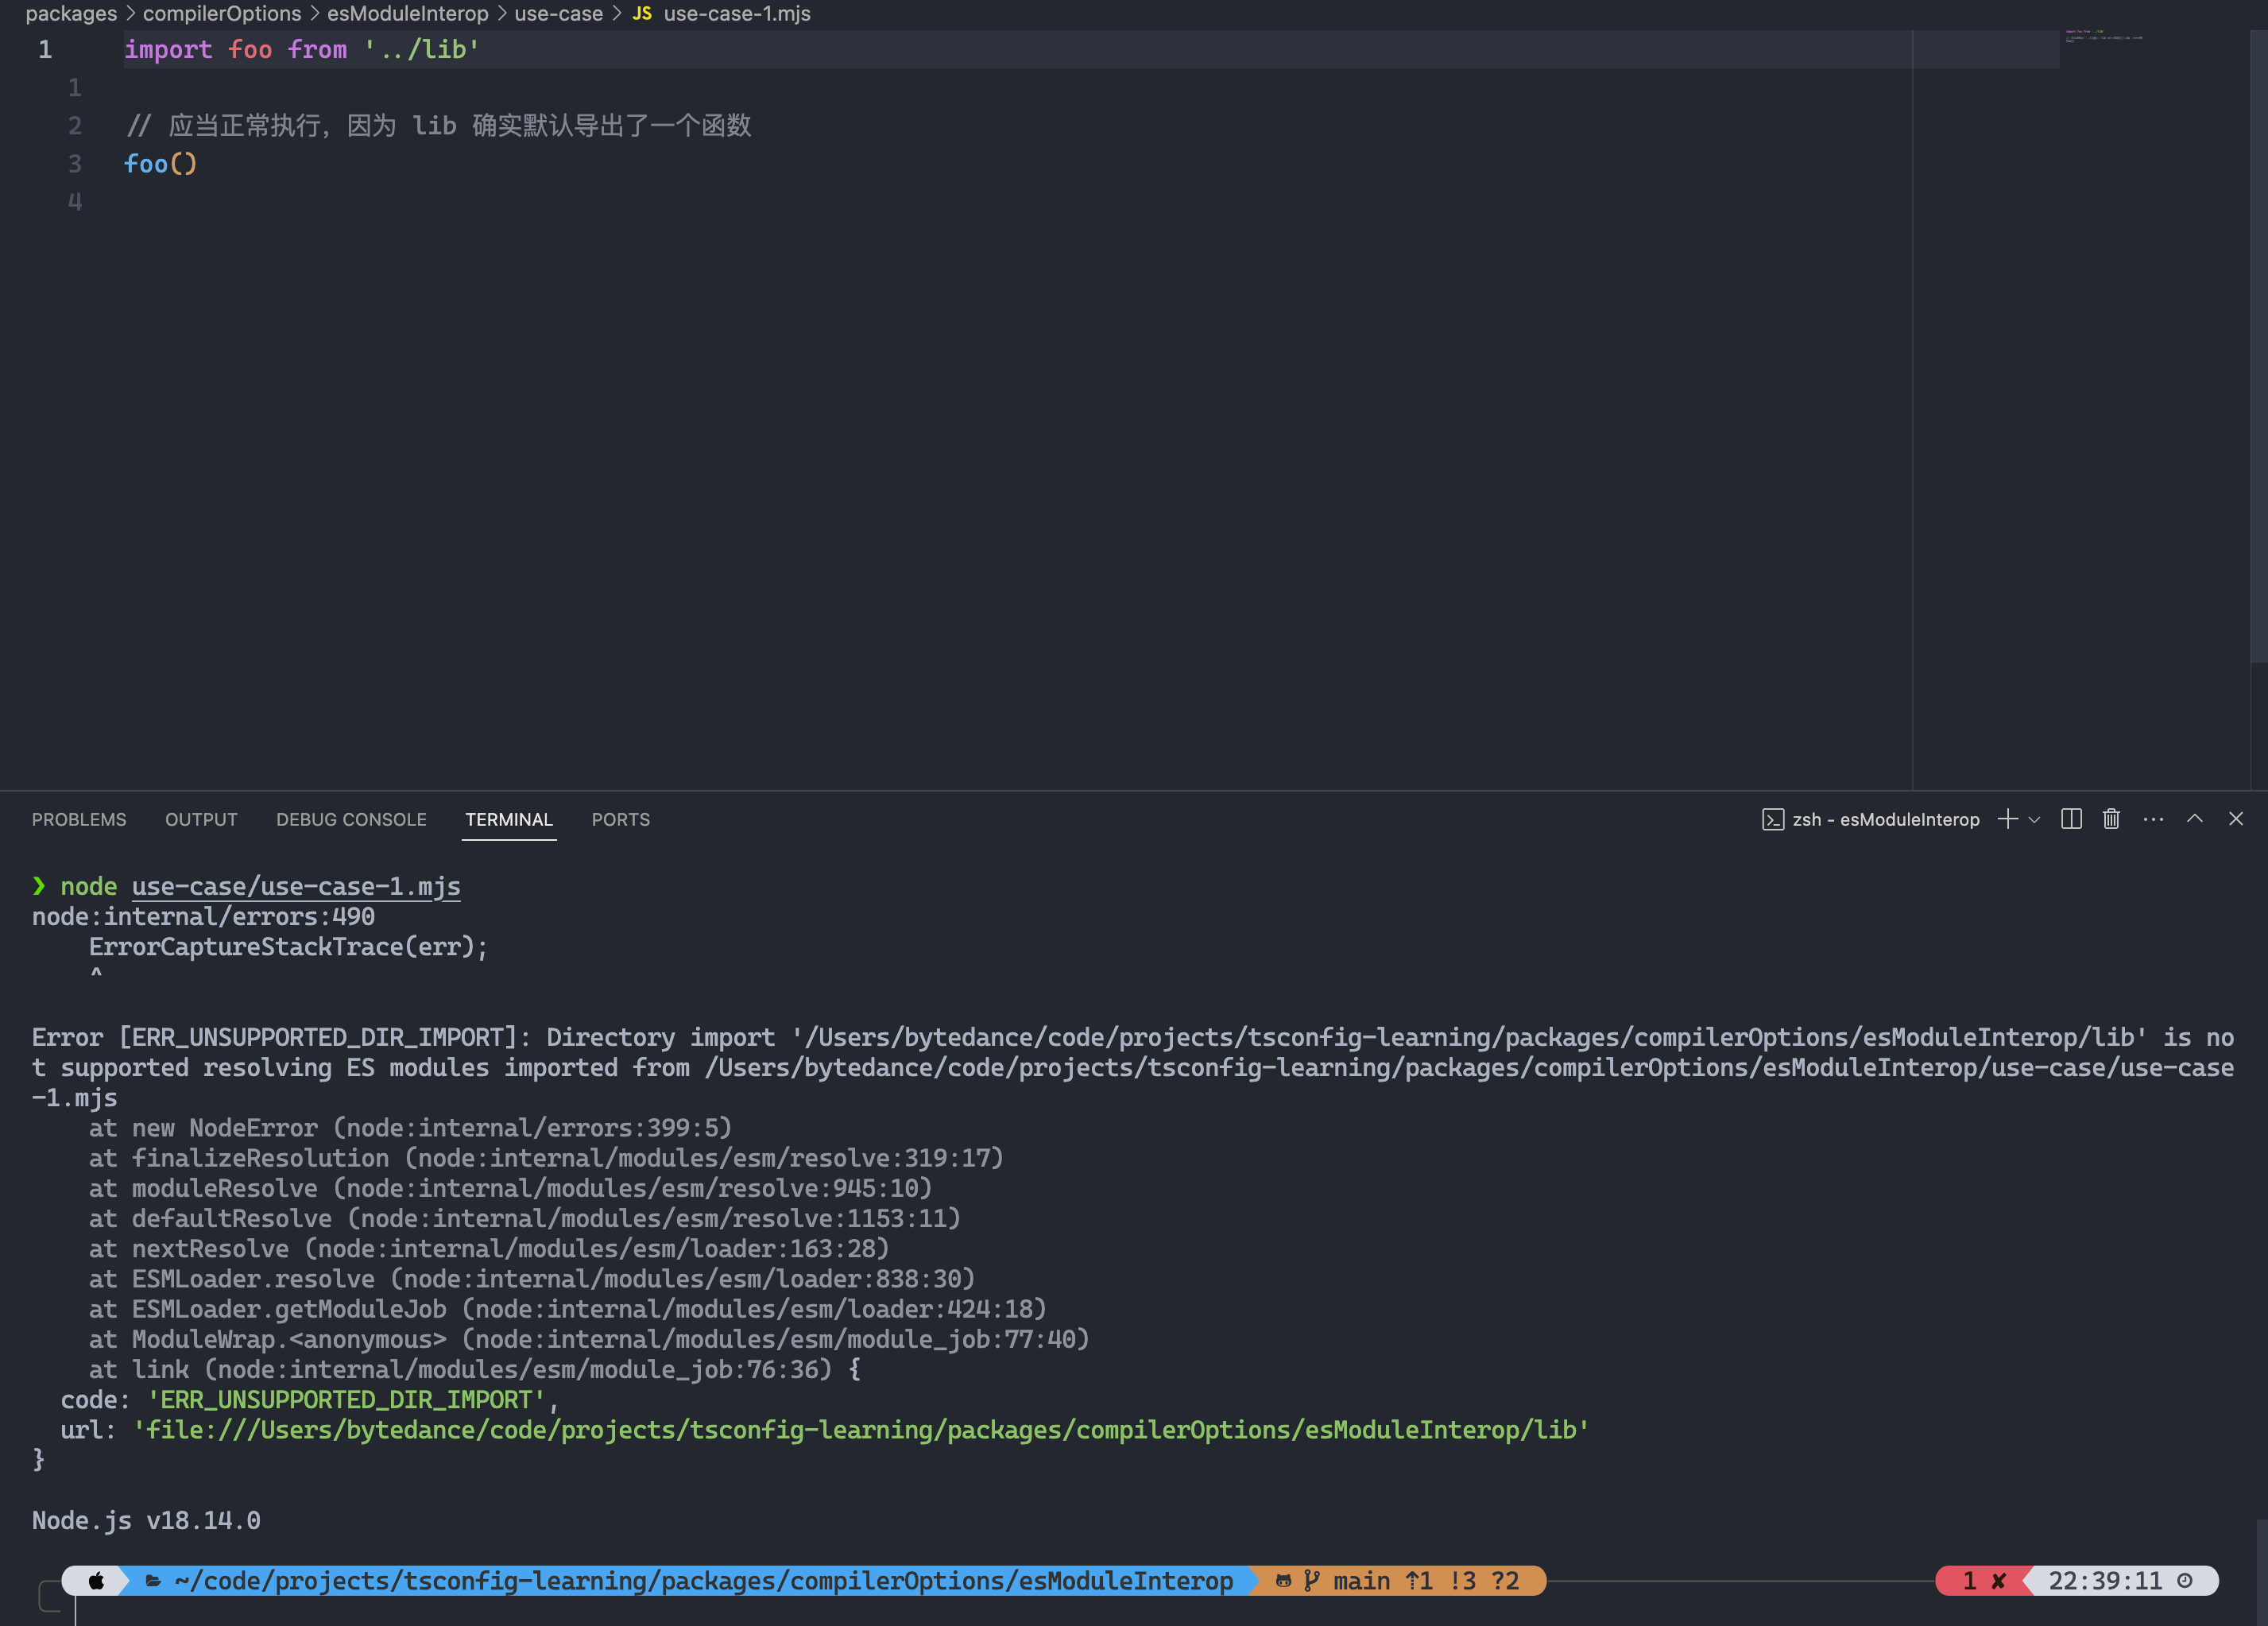Viewport: 2268px width, 1626px height.
Task: Click the at ESMLoader.resolve stack line
Action: click(x=532, y=1279)
